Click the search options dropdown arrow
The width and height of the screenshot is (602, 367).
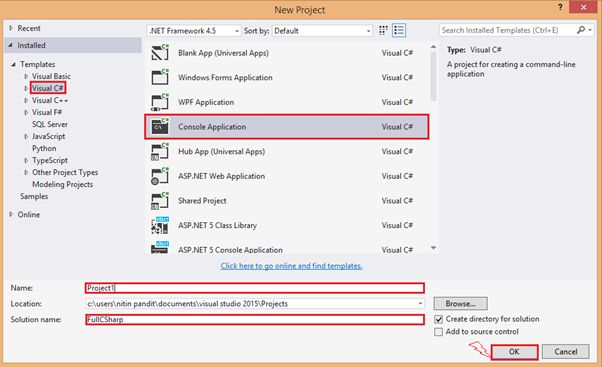[x=590, y=30]
